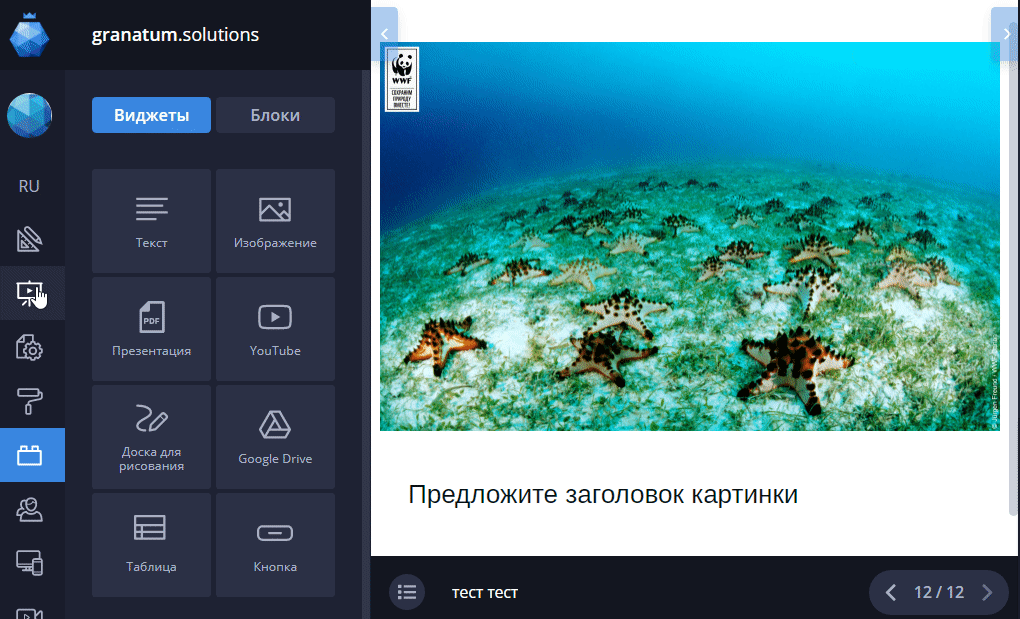Add the Изображение widget
Image resolution: width=1020 pixels, height=619 pixels.
coord(275,221)
